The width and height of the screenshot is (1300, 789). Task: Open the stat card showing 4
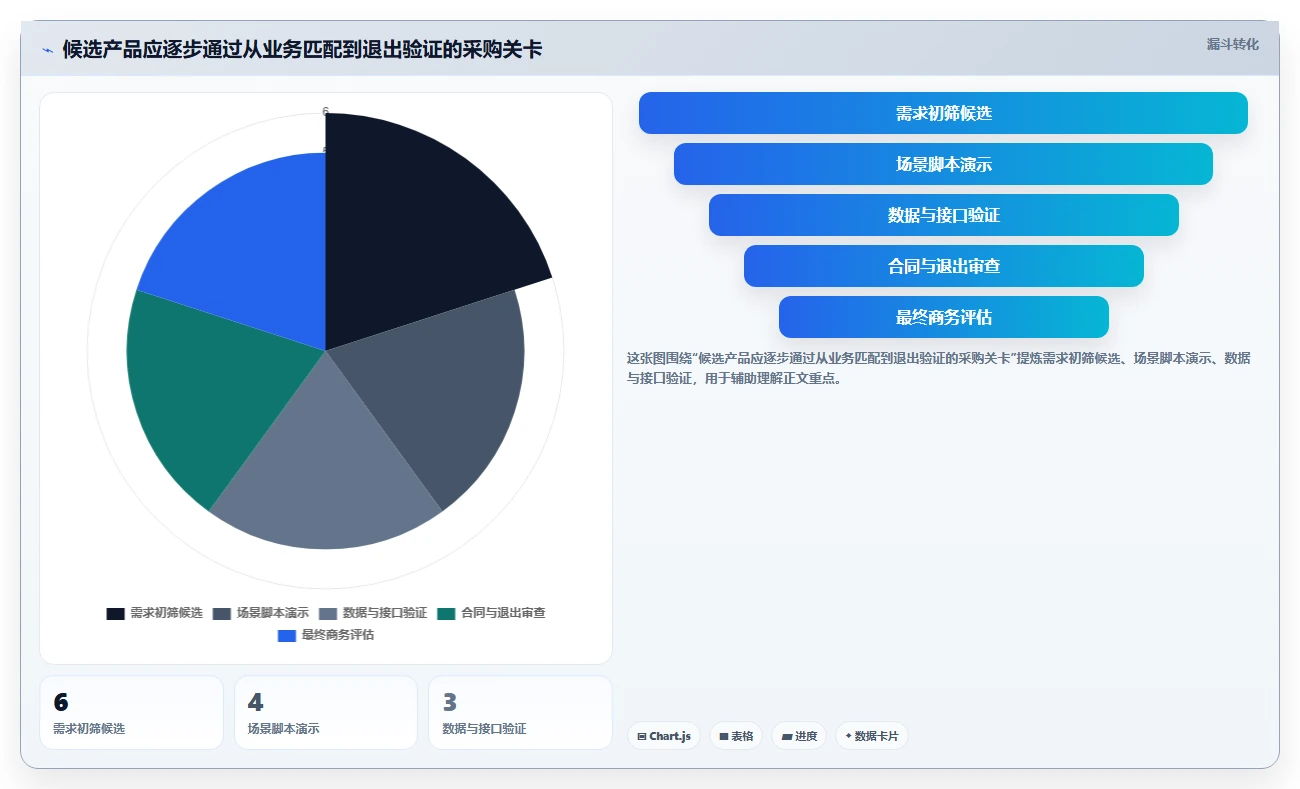coord(326,712)
